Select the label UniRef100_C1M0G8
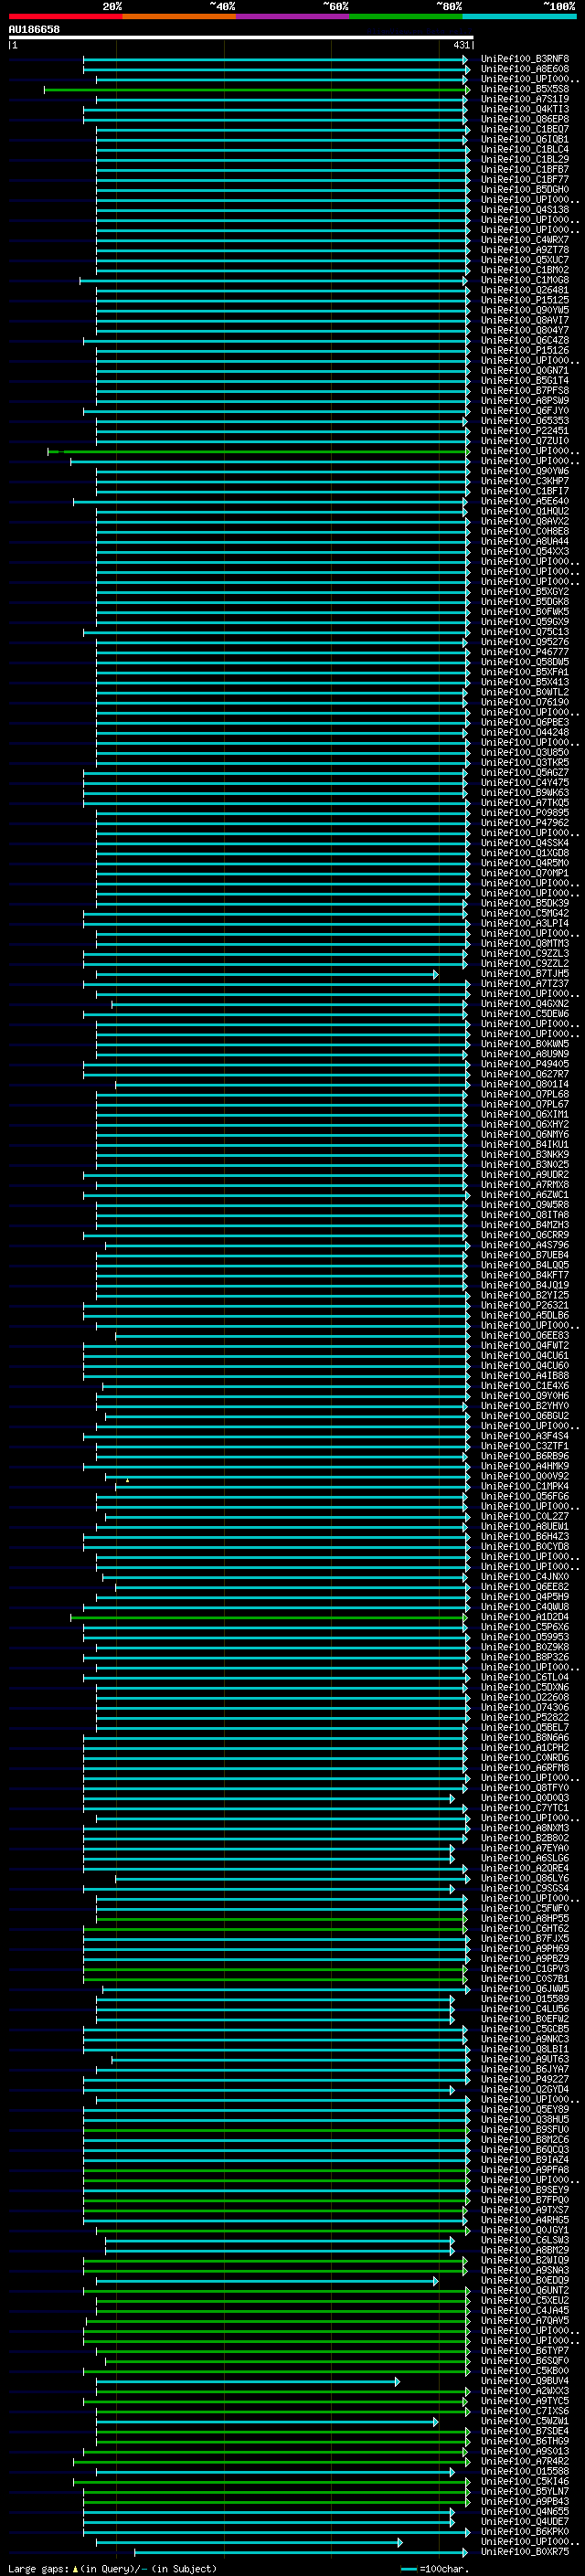Image resolution: width=585 pixels, height=2576 pixels. pyautogui.click(x=524, y=280)
